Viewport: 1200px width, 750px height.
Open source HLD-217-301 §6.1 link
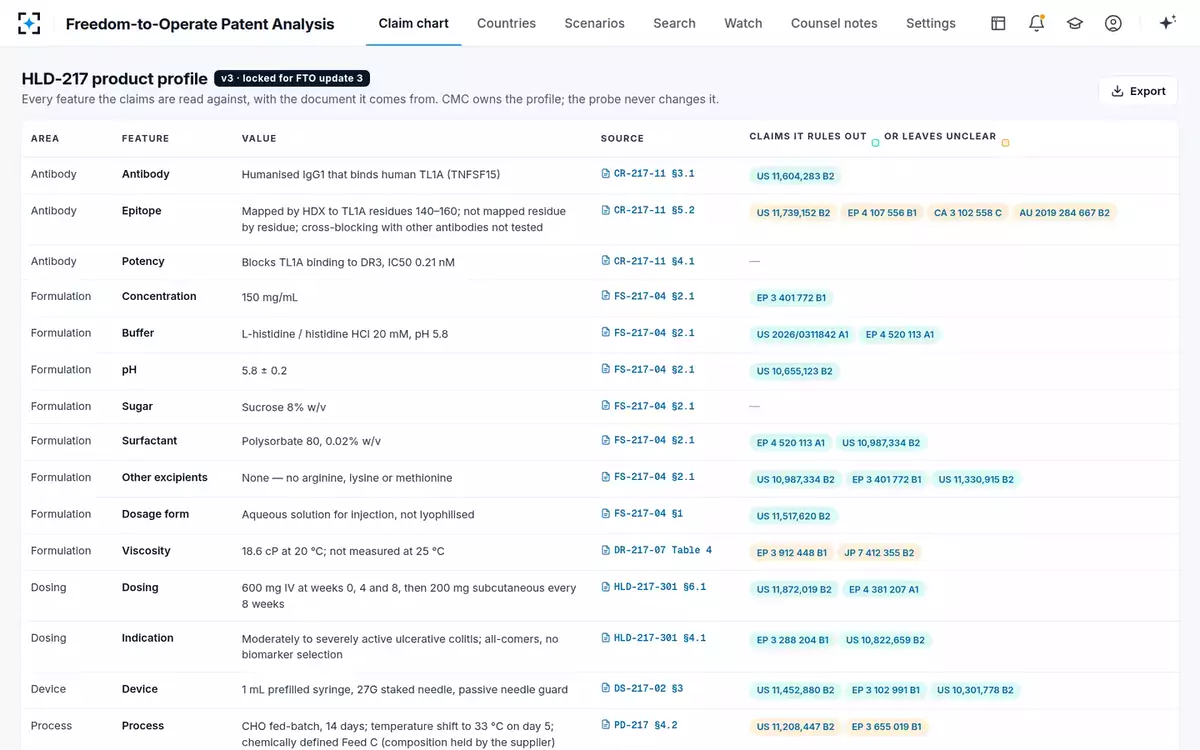tap(654, 587)
